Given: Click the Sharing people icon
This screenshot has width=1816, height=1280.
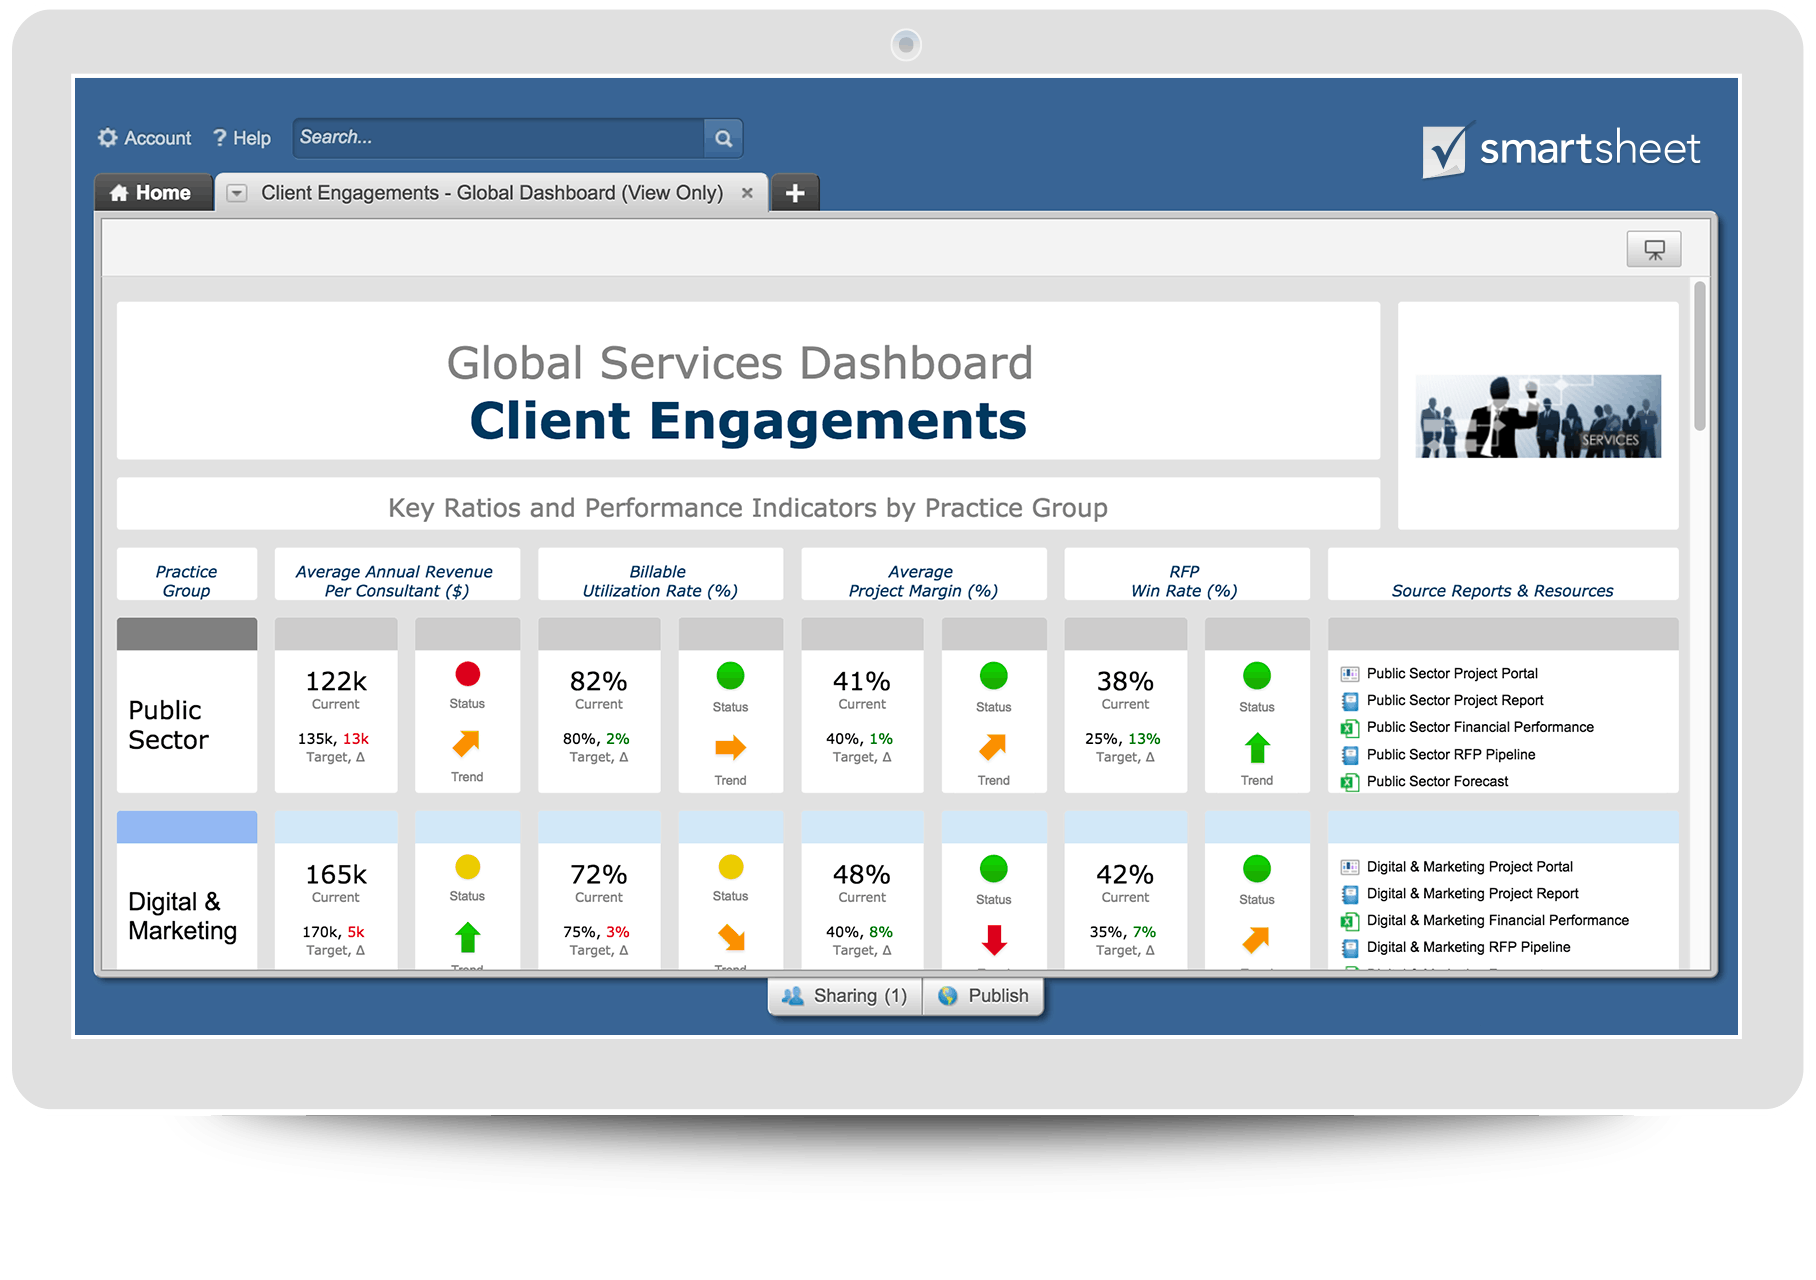Looking at the screenshot, I should [794, 995].
